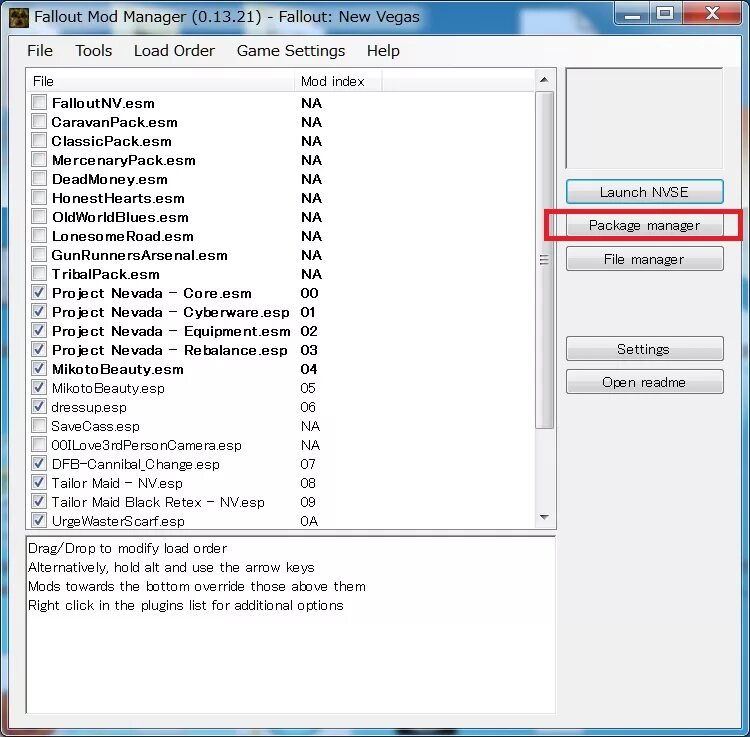Check the MercenaryPack.esm plugin
This screenshot has height=737, width=750.
[39, 159]
